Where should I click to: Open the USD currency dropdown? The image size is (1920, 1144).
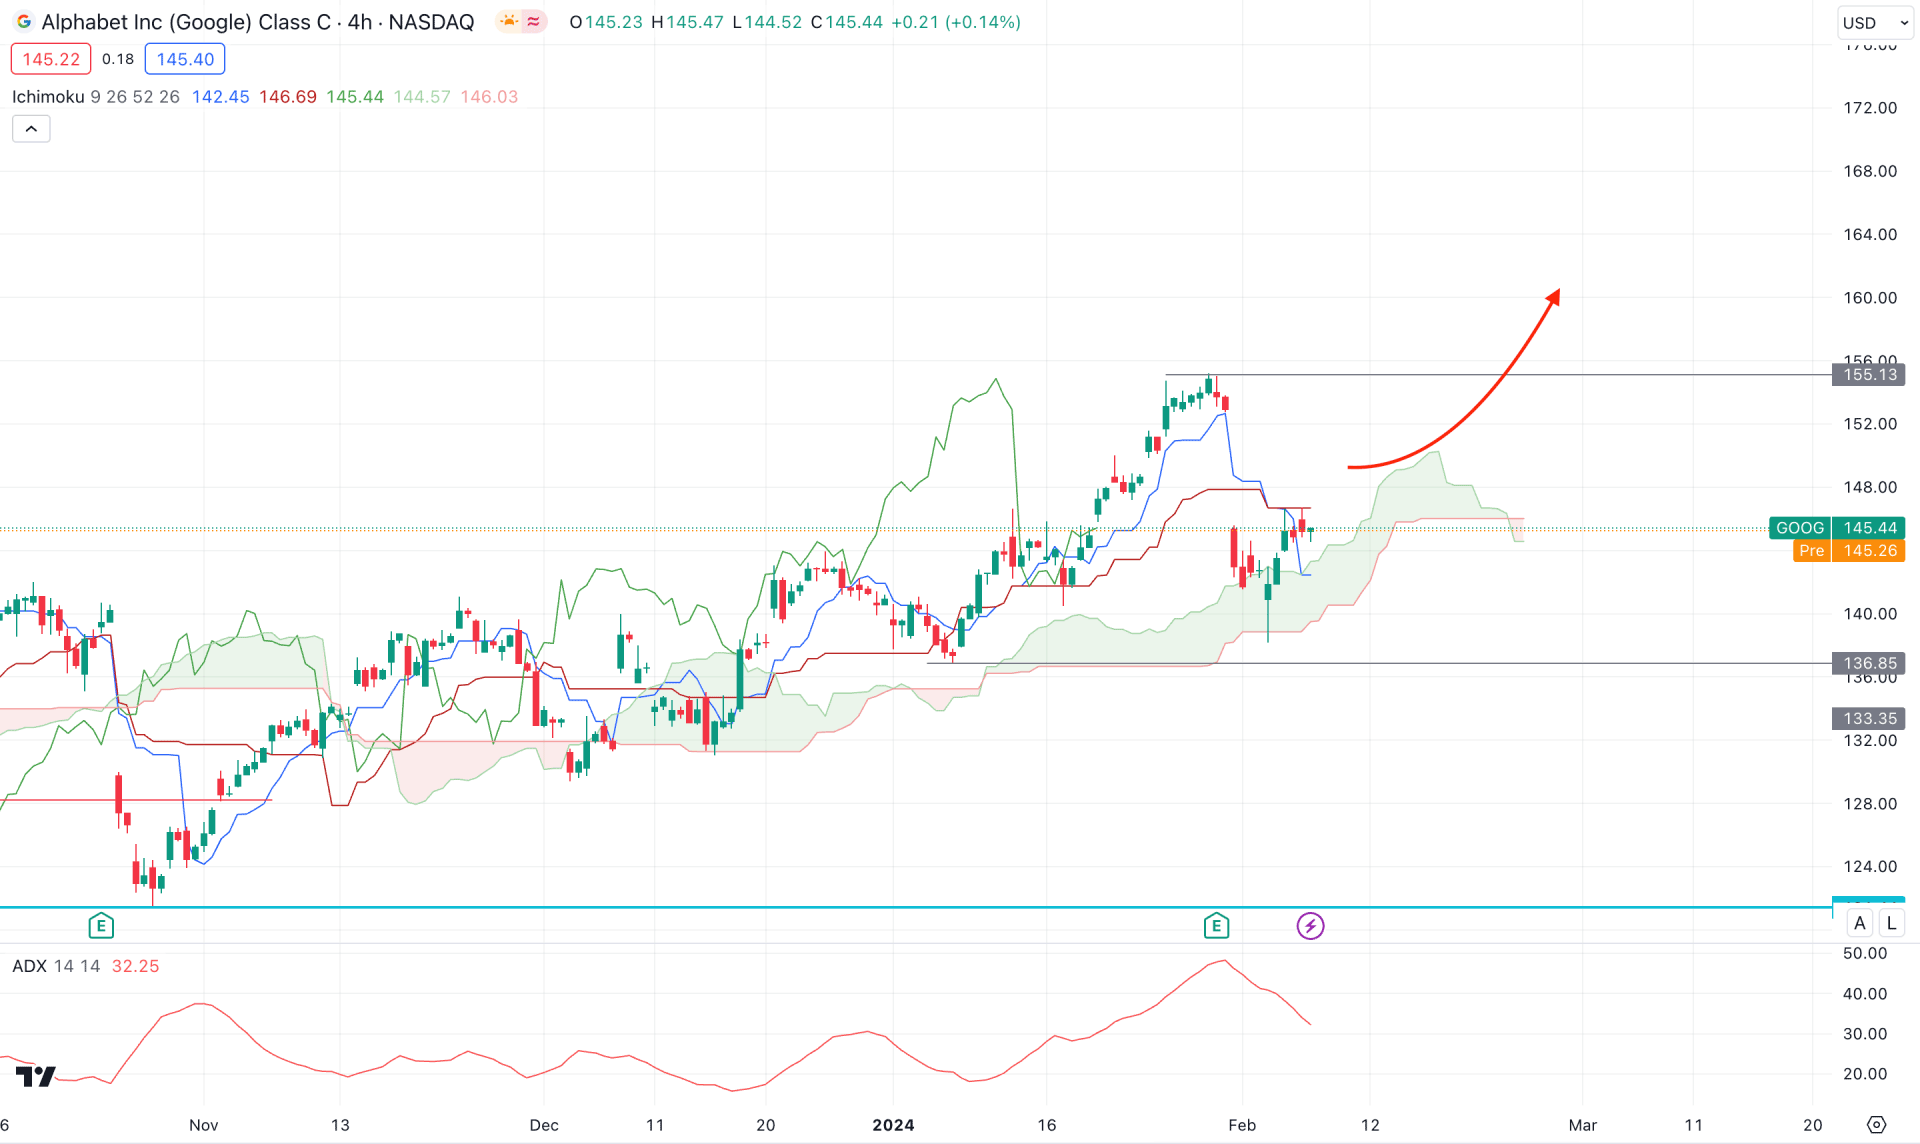(1875, 22)
